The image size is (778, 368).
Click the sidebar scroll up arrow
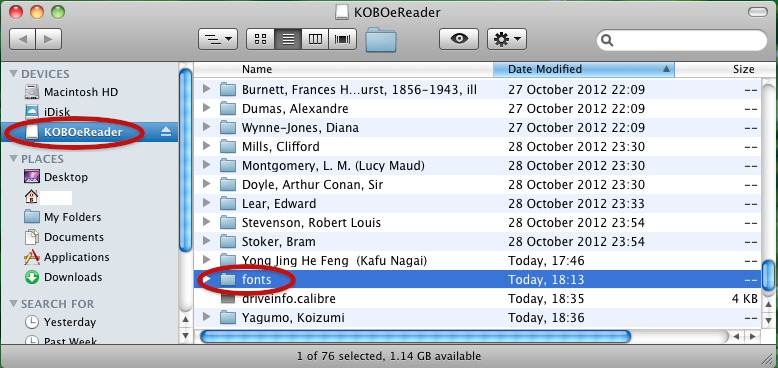click(185, 319)
